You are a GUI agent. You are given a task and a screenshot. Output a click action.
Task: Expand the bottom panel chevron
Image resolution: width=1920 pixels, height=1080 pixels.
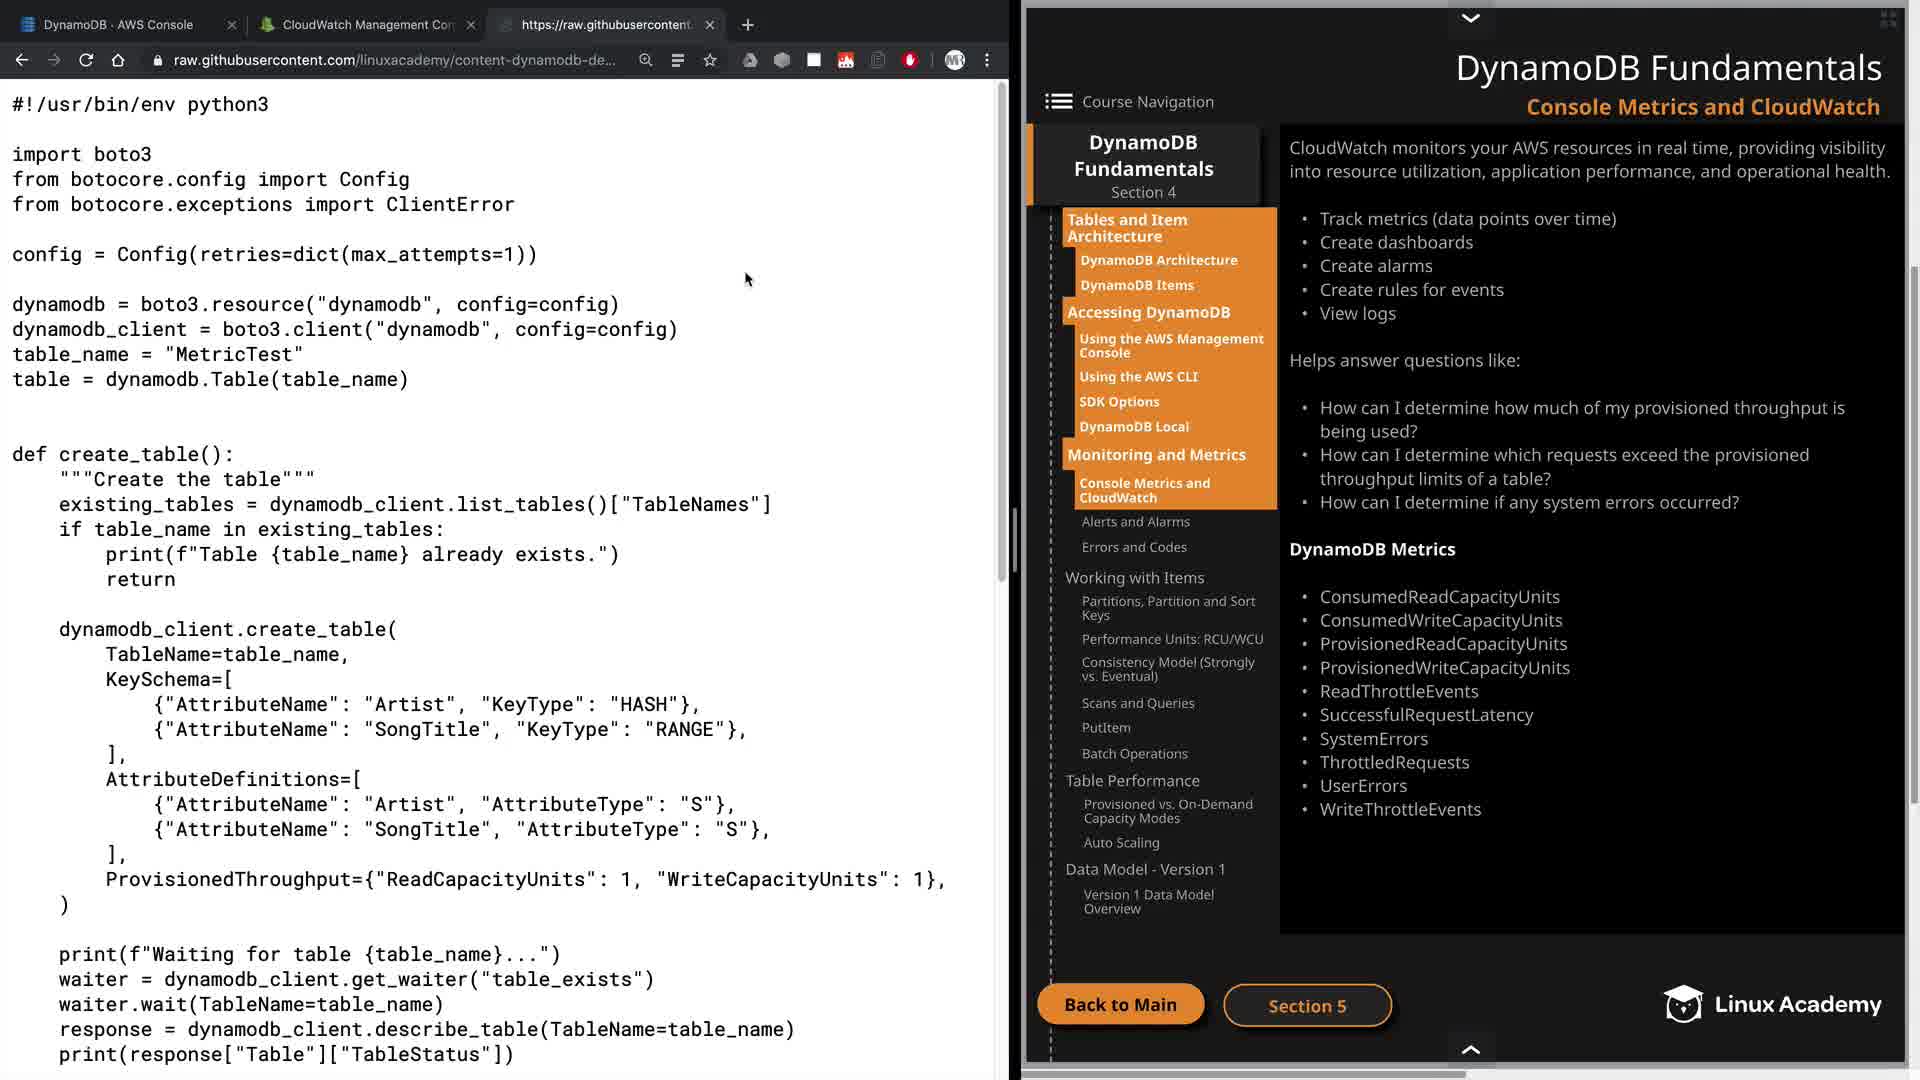[1470, 1049]
